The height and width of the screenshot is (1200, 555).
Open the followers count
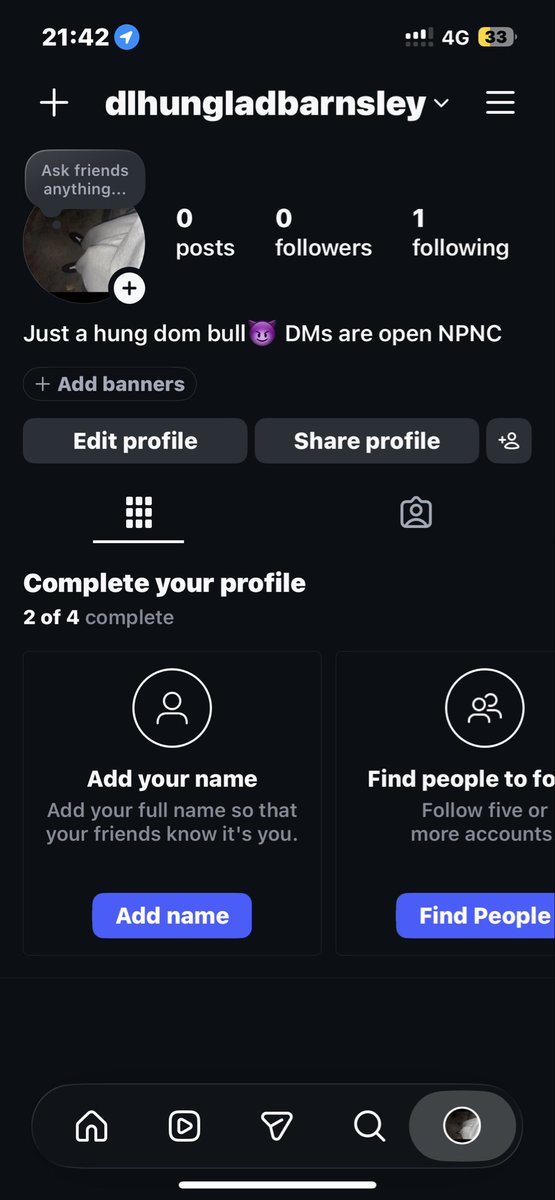click(323, 233)
